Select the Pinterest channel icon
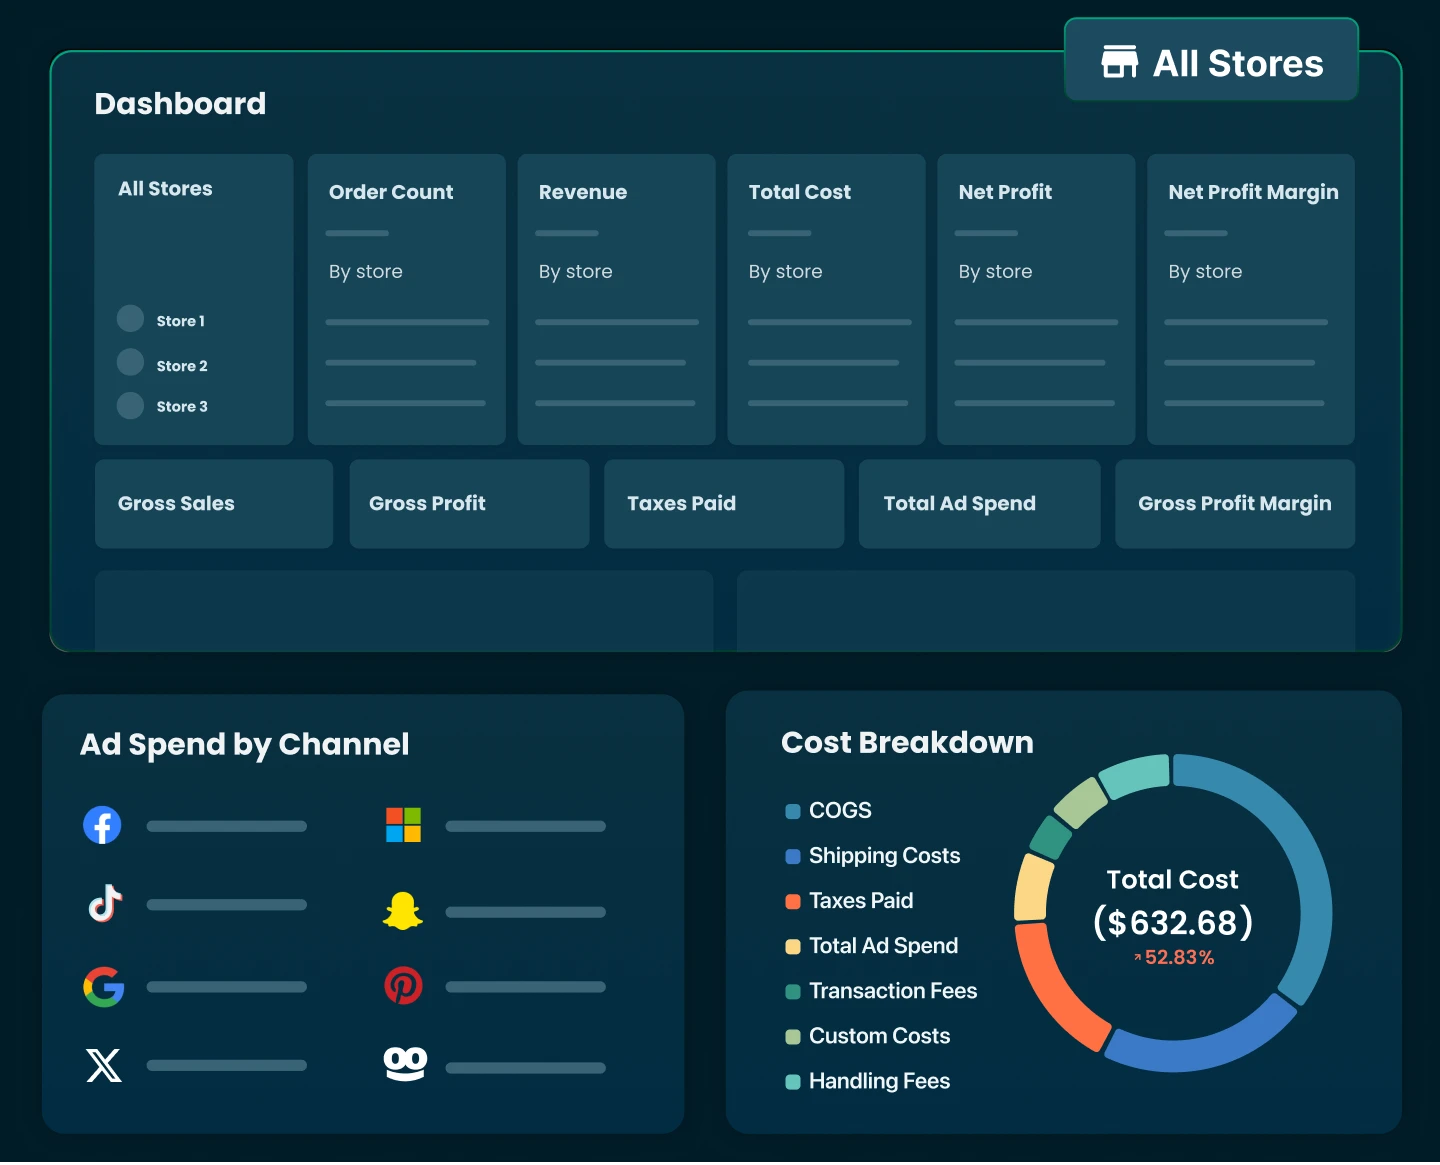This screenshot has height=1165, width=1440. 403,986
